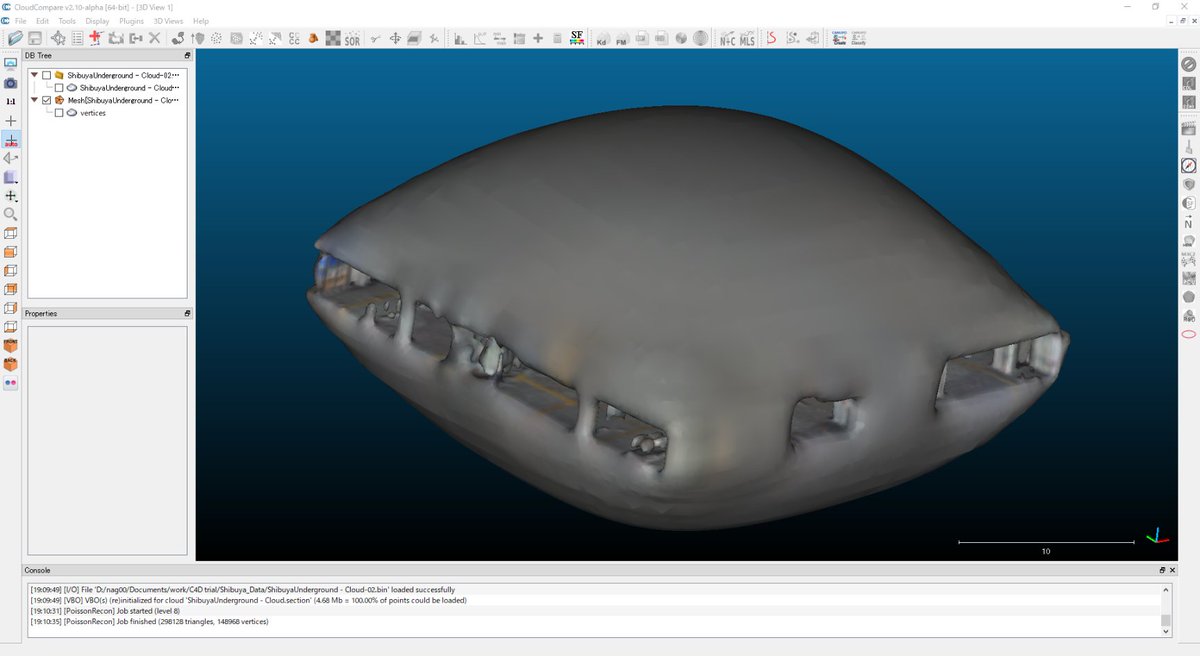Select the point picking tool icon
1200x656 pixels.
click(58, 39)
